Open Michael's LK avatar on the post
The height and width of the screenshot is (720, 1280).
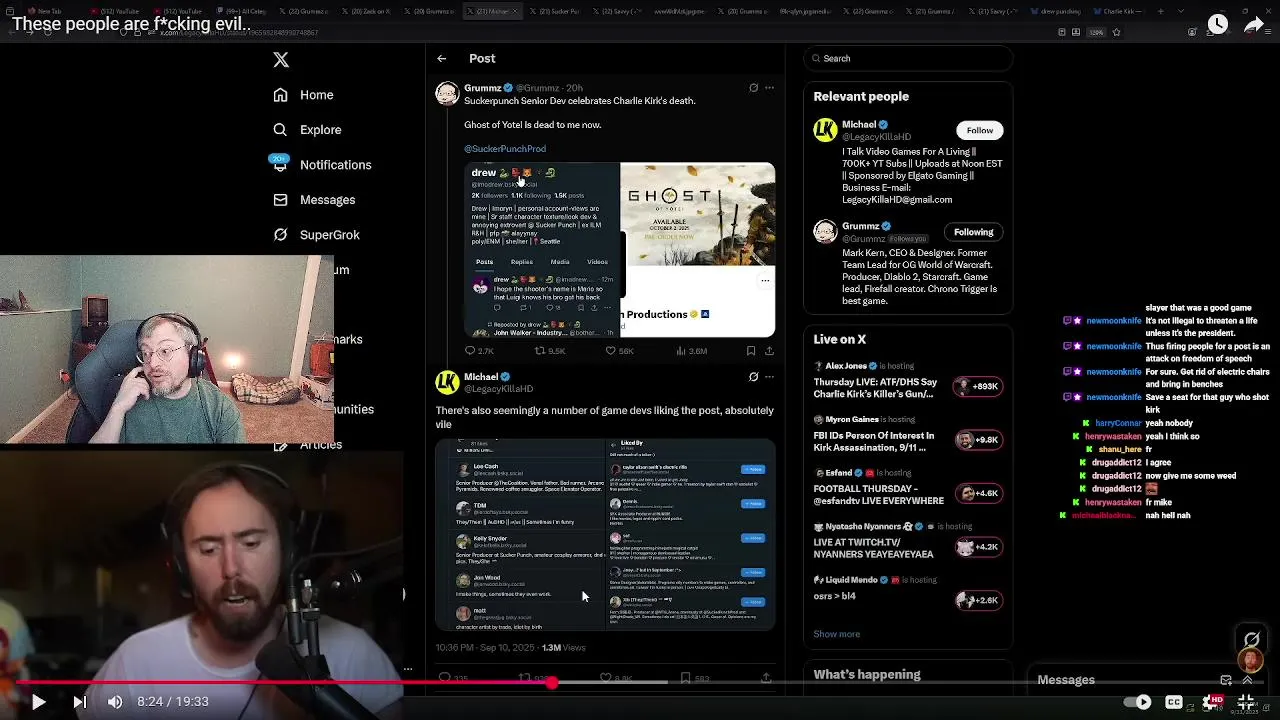447,382
